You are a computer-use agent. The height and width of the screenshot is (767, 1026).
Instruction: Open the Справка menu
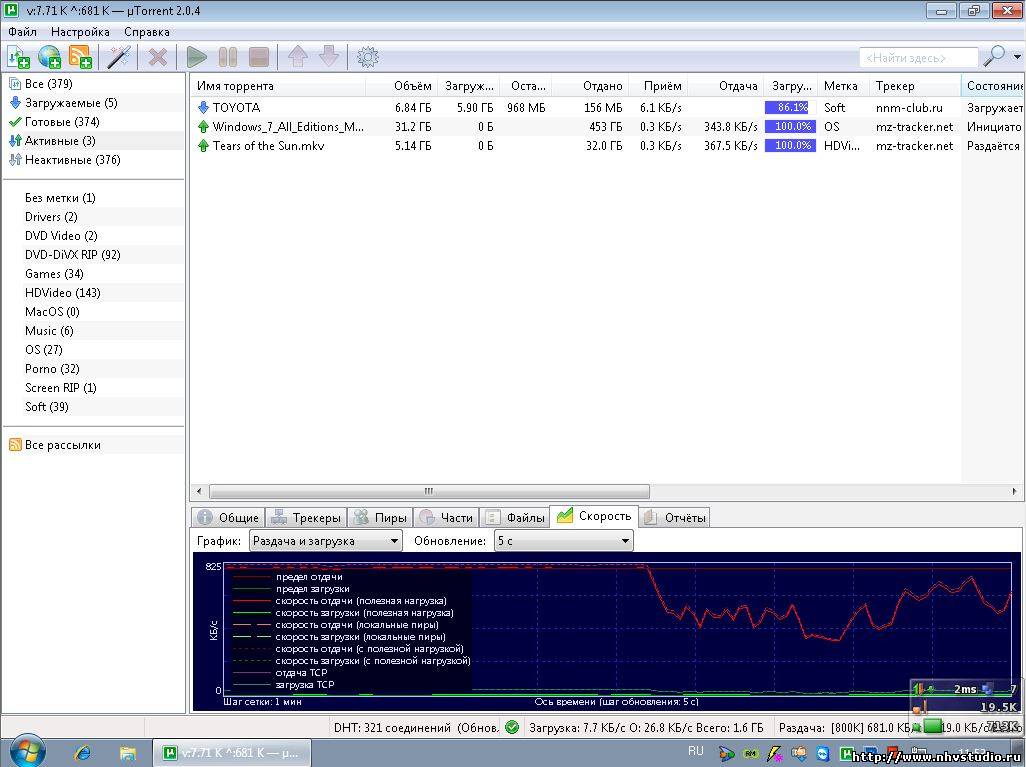point(147,31)
